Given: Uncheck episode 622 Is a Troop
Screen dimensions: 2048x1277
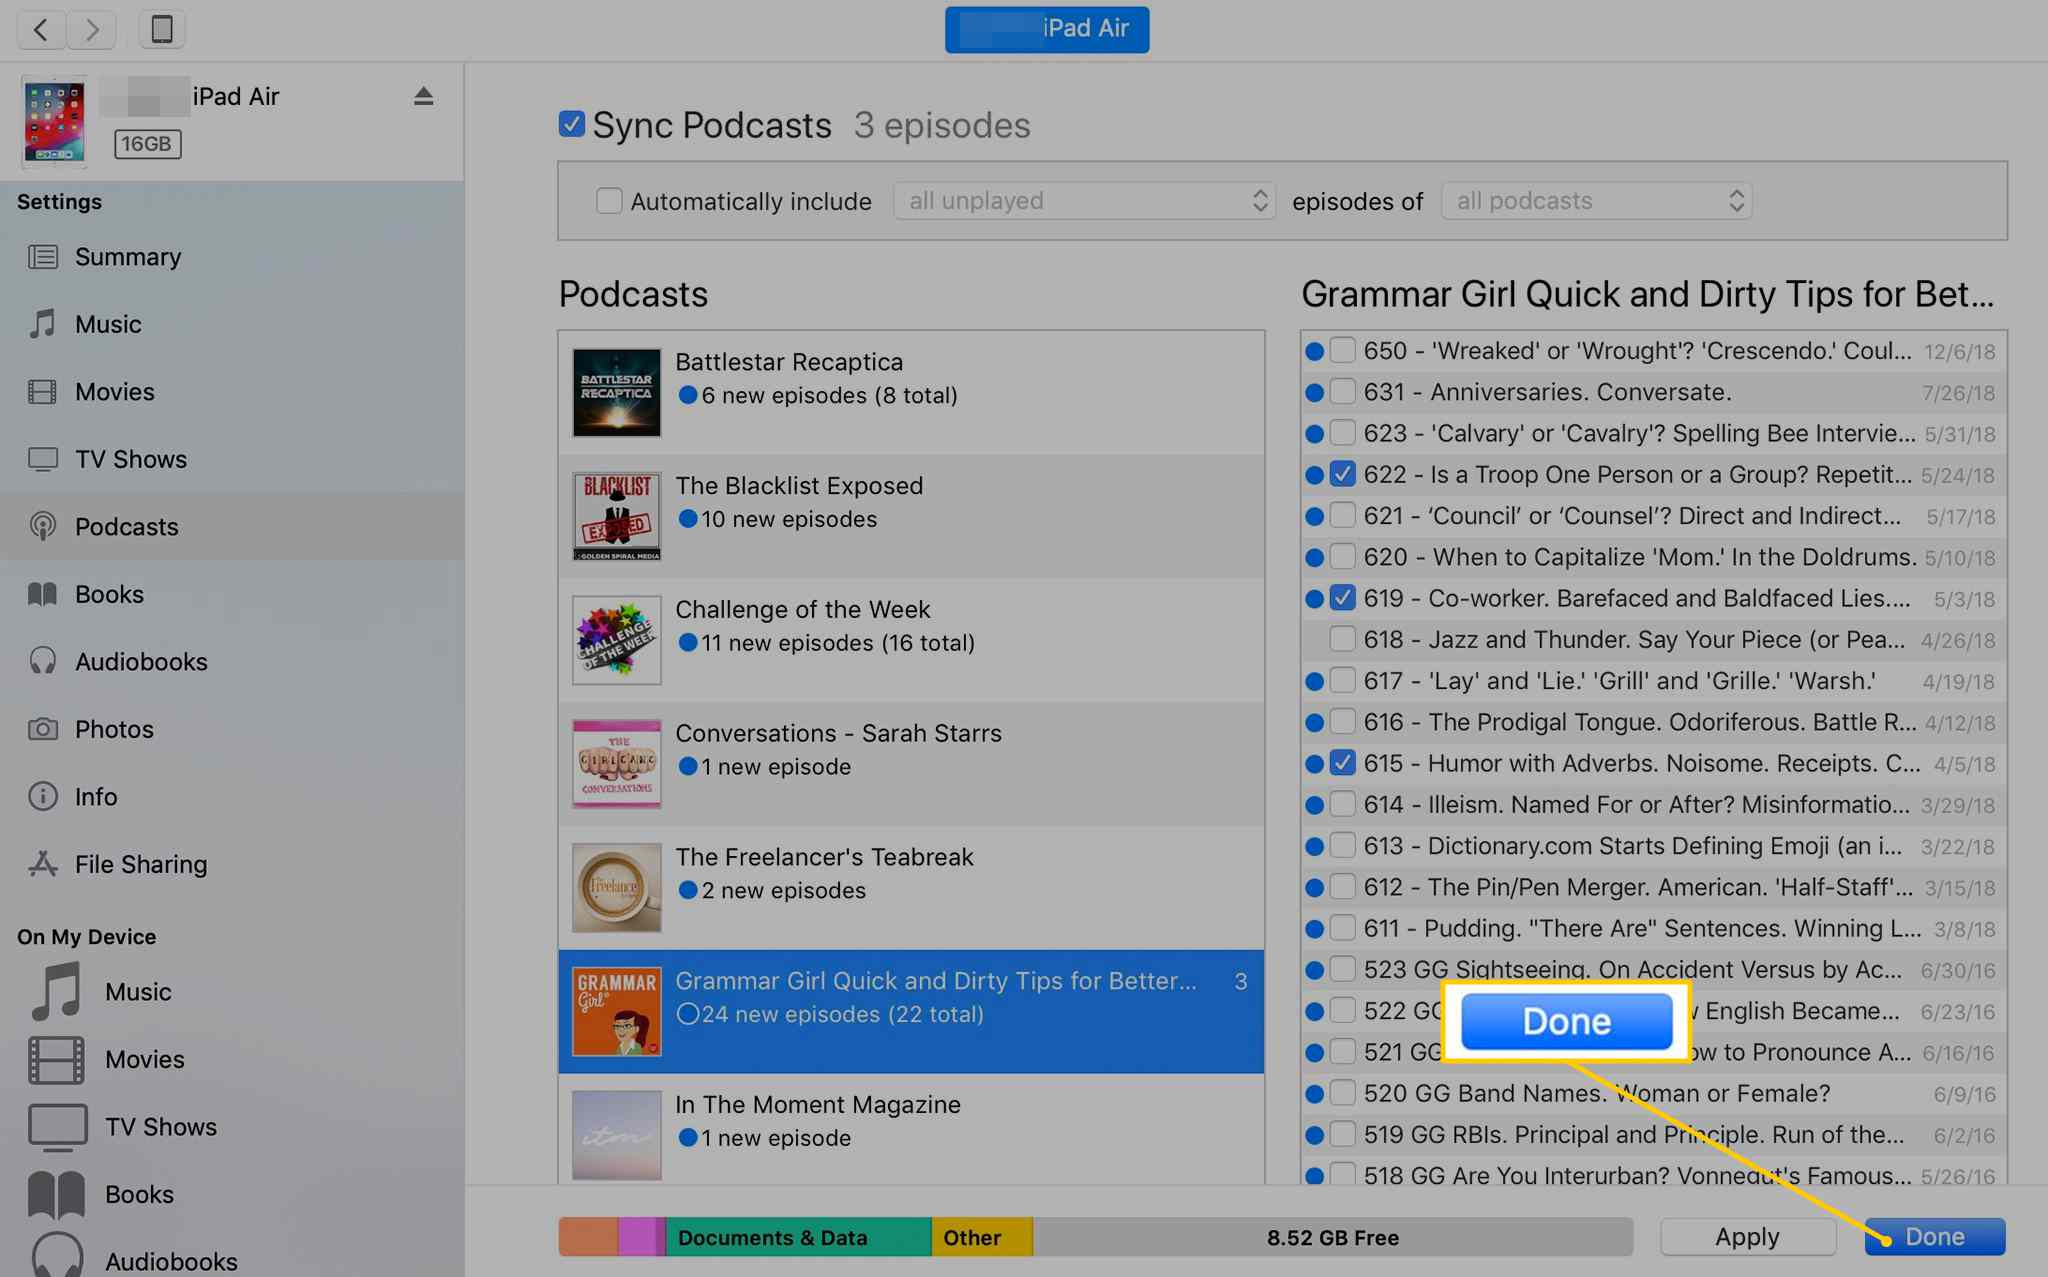Looking at the screenshot, I should pos(1343,474).
